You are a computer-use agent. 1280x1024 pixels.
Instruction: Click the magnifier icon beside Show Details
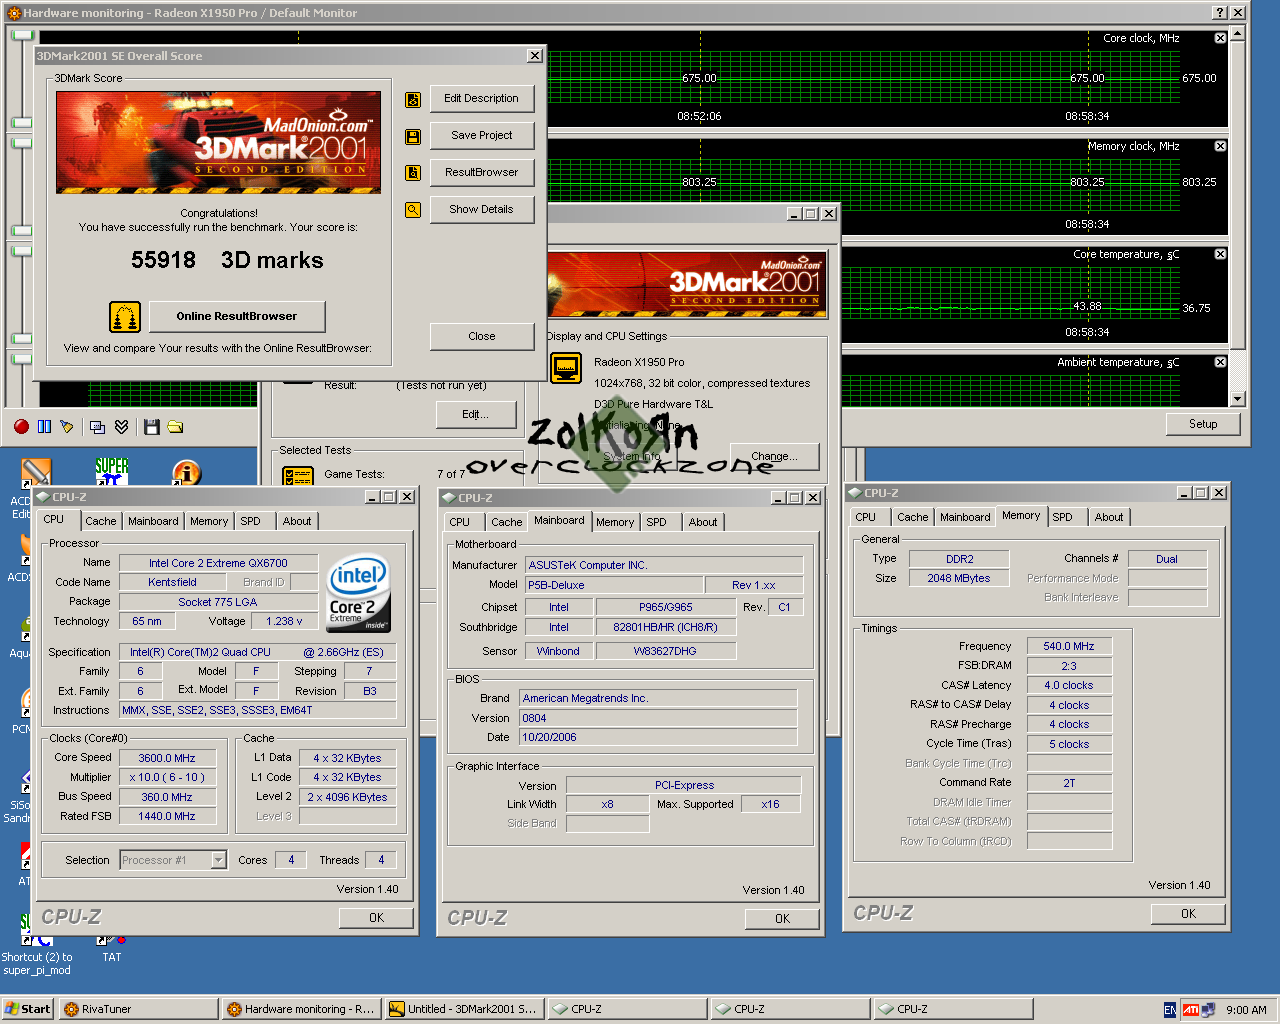pyautogui.click(x=413, y=210)
